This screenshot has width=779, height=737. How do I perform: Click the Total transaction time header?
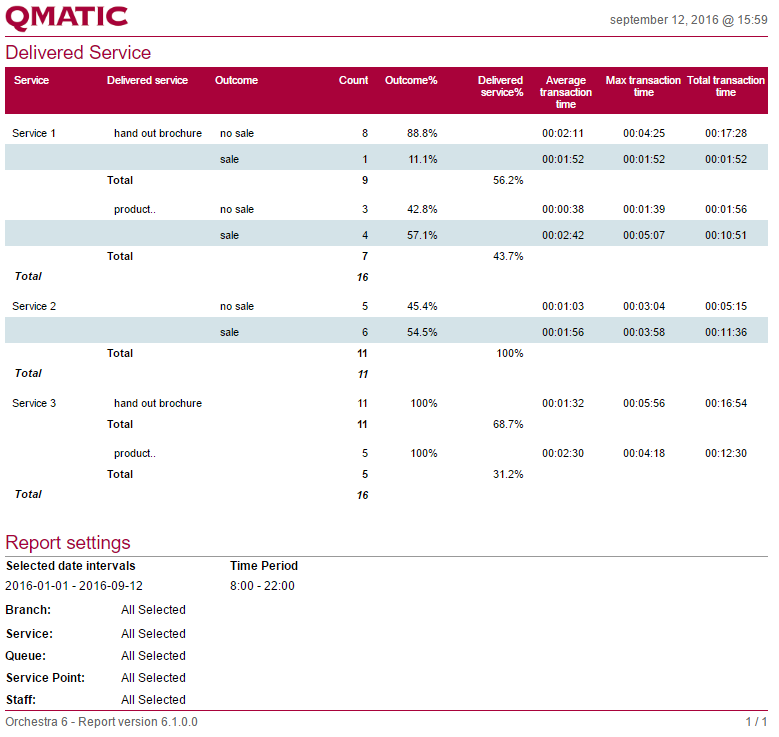tap(725, 86)
